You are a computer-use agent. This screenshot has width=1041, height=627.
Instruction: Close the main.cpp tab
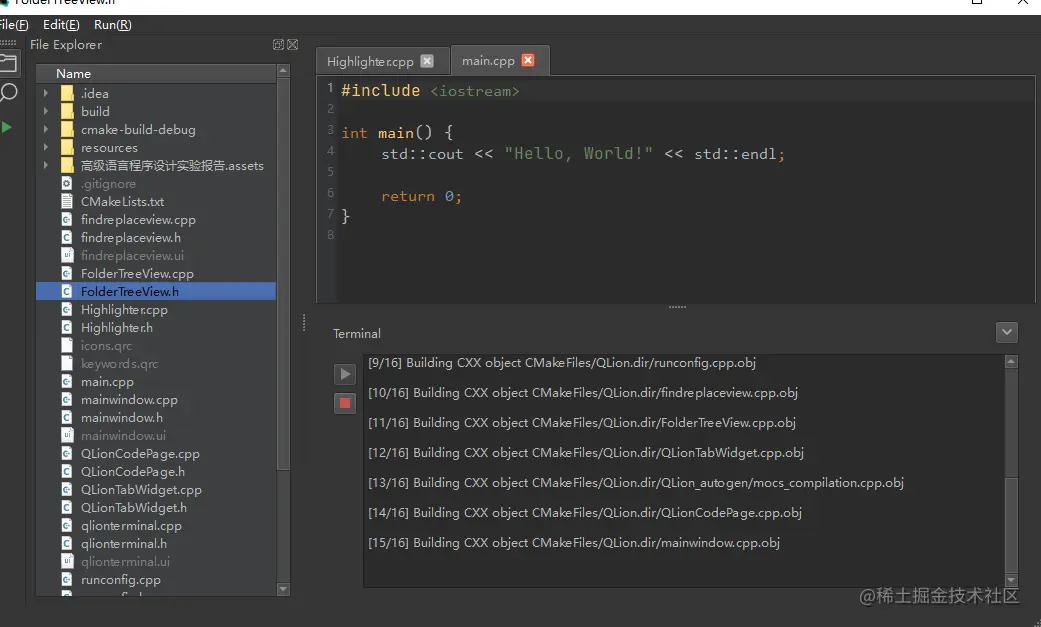(528, 60)
